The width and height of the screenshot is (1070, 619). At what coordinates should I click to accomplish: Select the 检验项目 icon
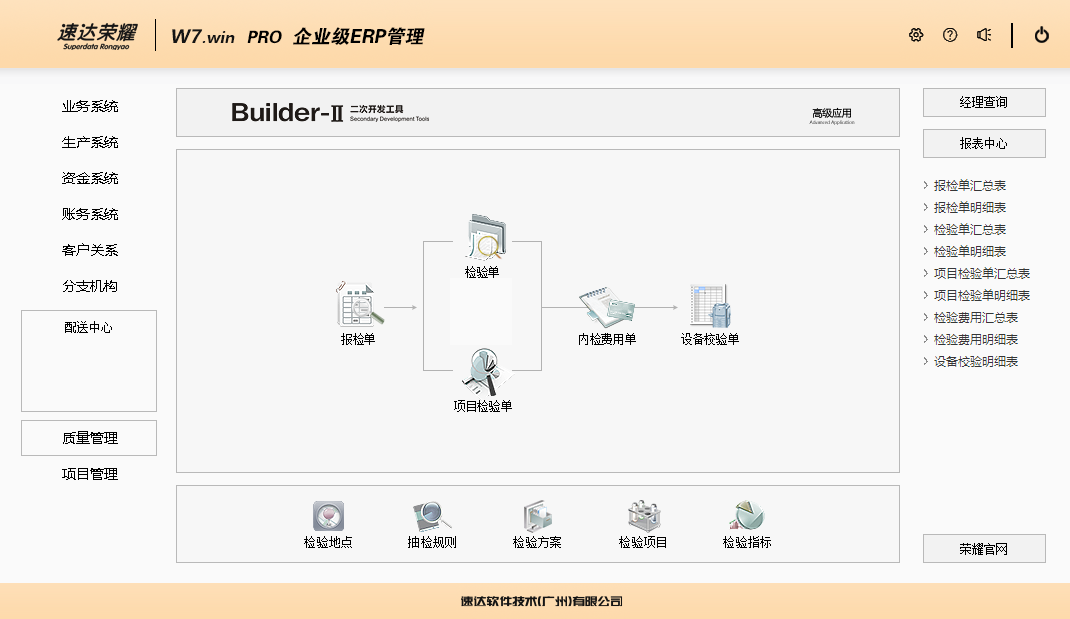coord(643,516)
